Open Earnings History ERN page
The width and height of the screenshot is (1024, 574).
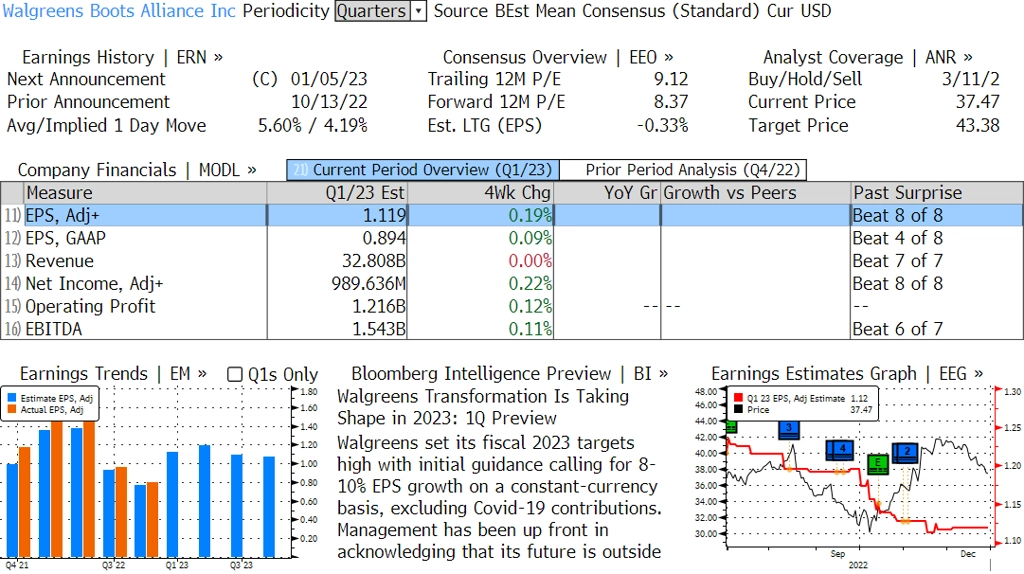click(122, 57)
